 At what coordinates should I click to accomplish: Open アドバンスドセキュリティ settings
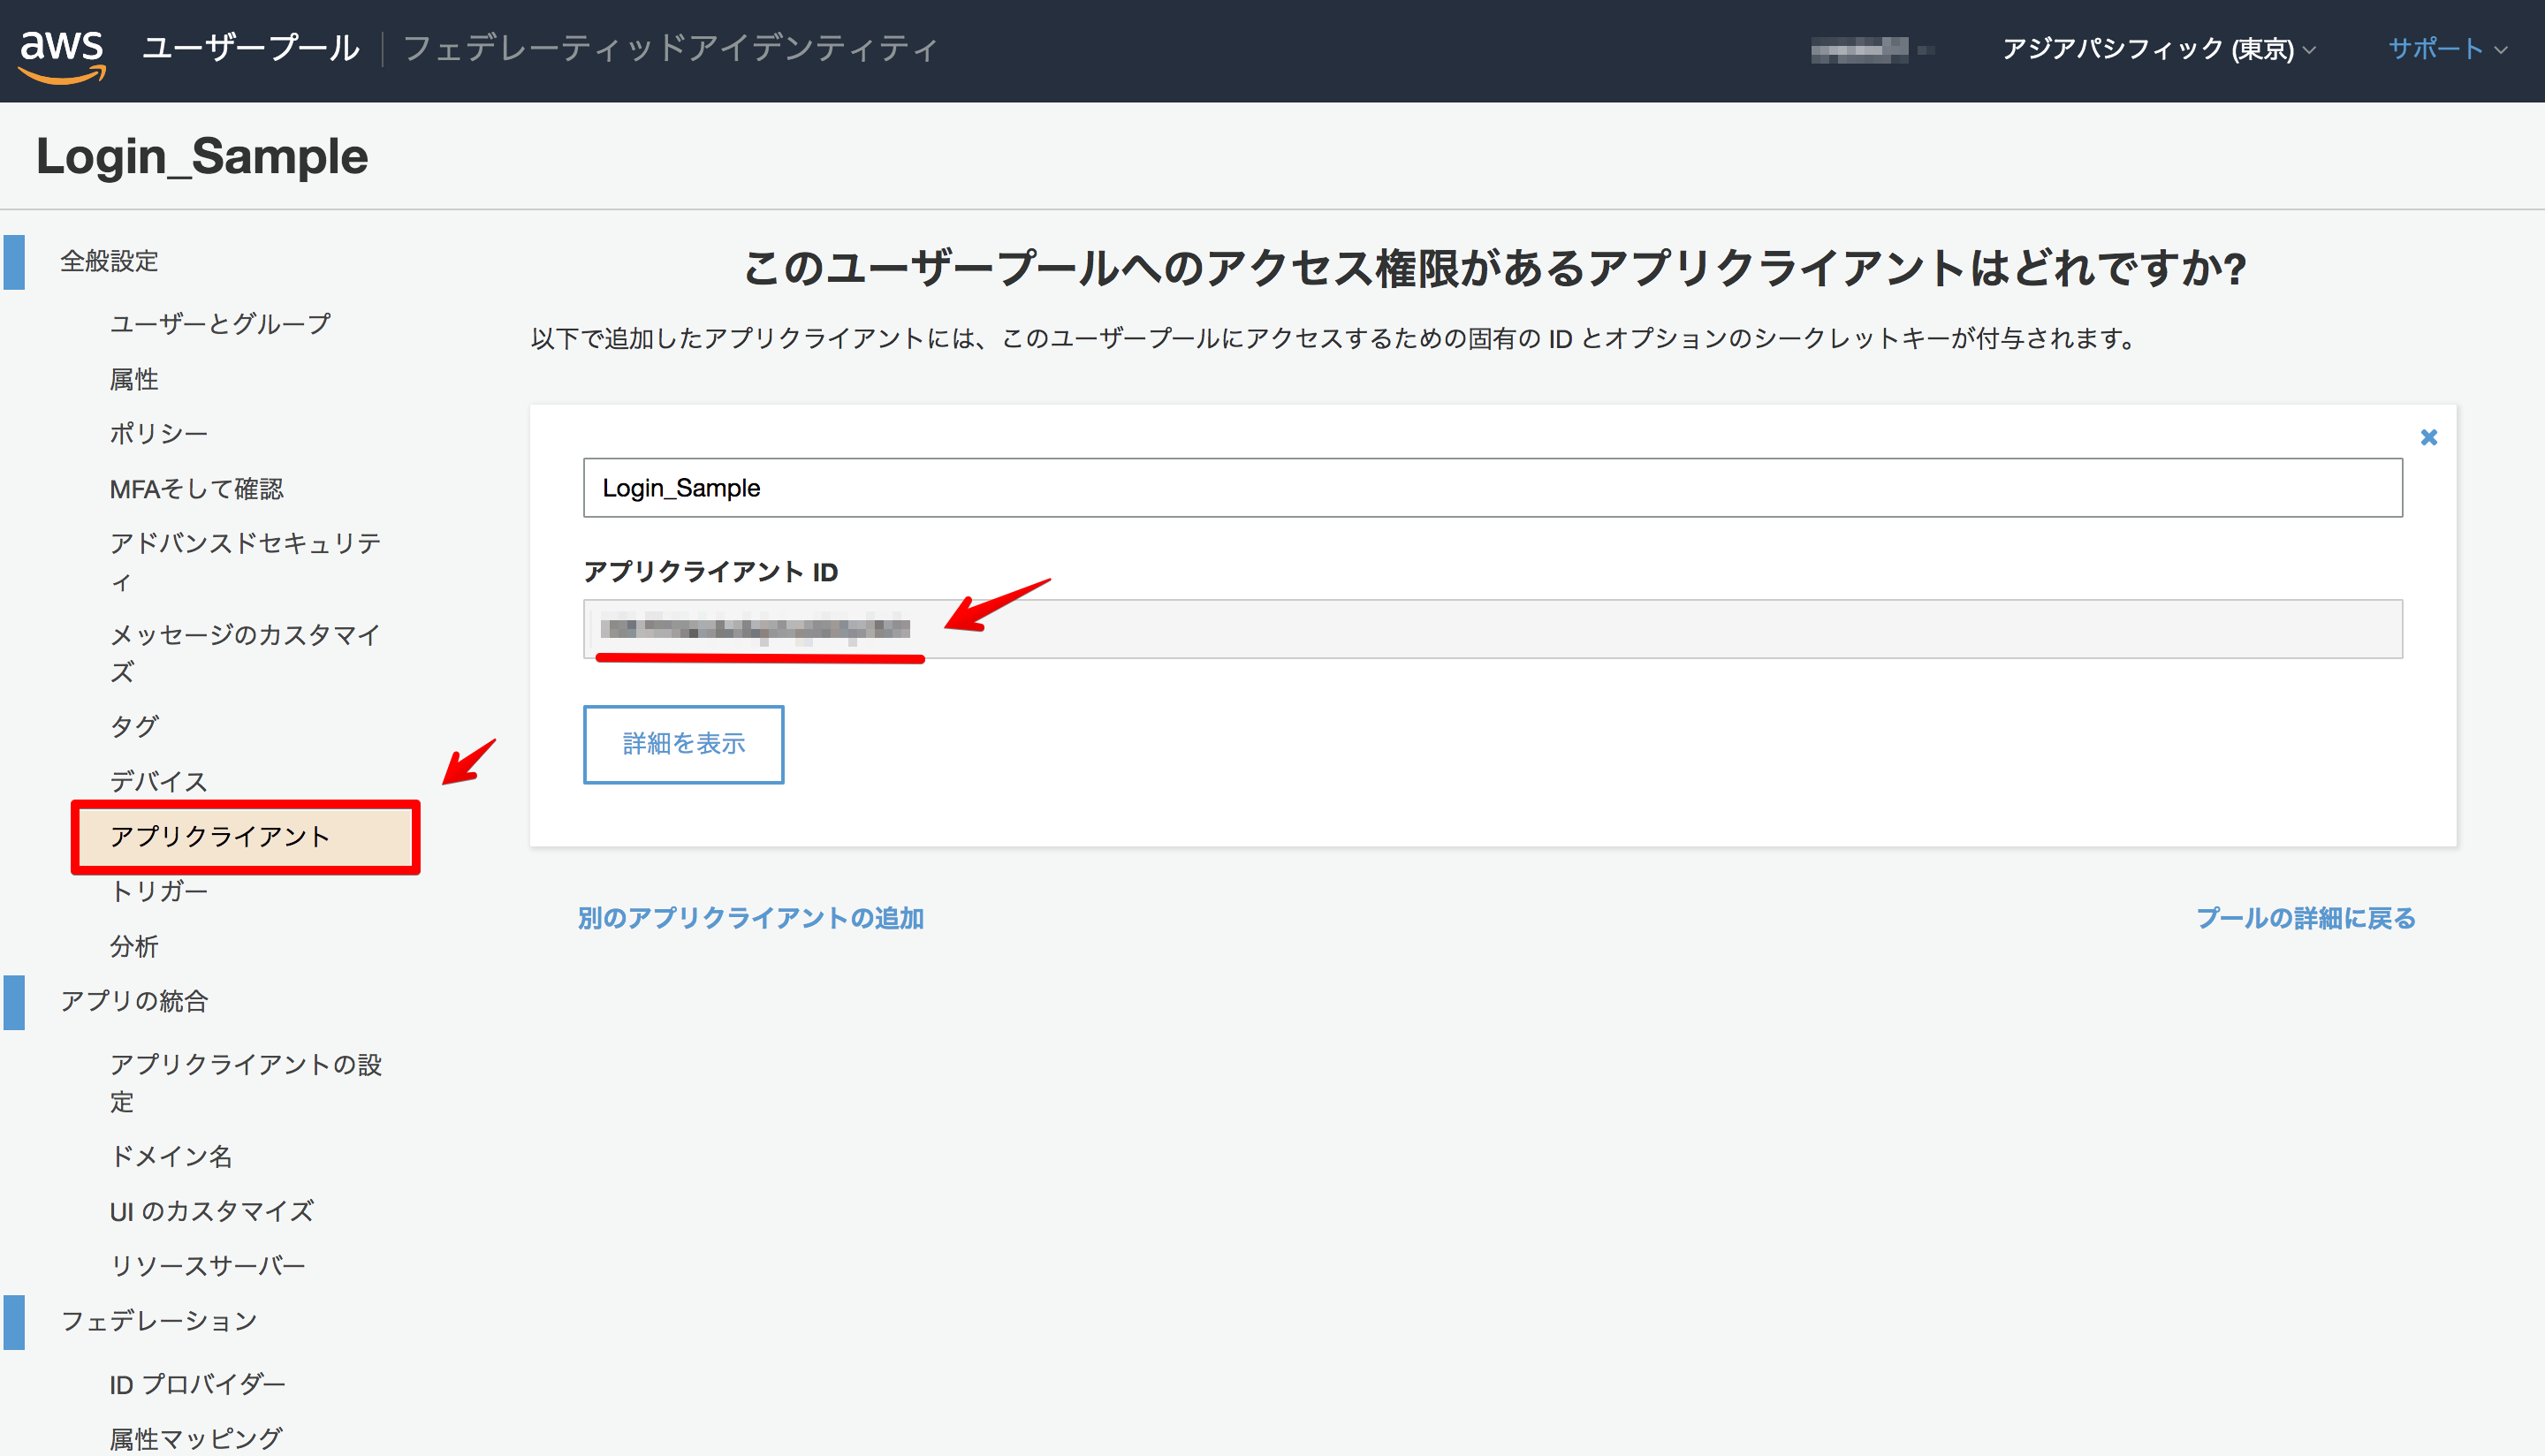(x=245, y=562)
